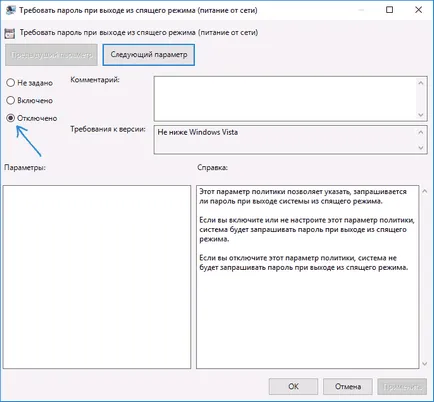Close the policy dialog window
434x402 pixels.
[x=418, y=10]
